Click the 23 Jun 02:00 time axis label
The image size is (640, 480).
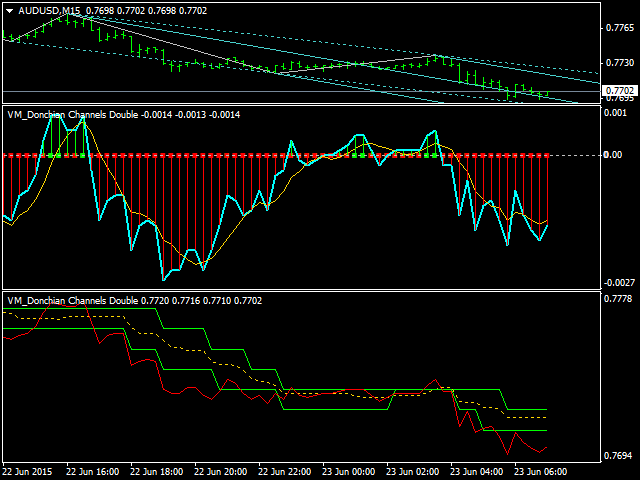pyautogui.click(x=413, y=472)
